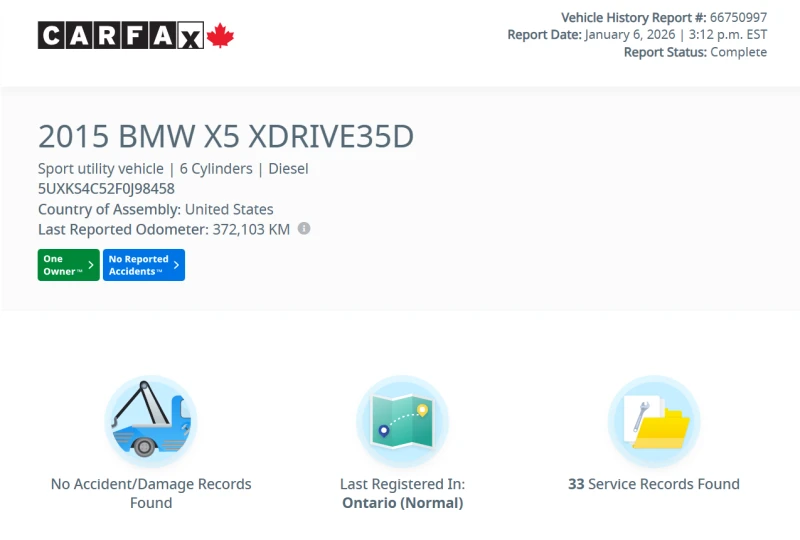Viewport: 800px width, 540px height.
Task: Expand the No Reported Accidents badge chevron
Action: [176, 265]
